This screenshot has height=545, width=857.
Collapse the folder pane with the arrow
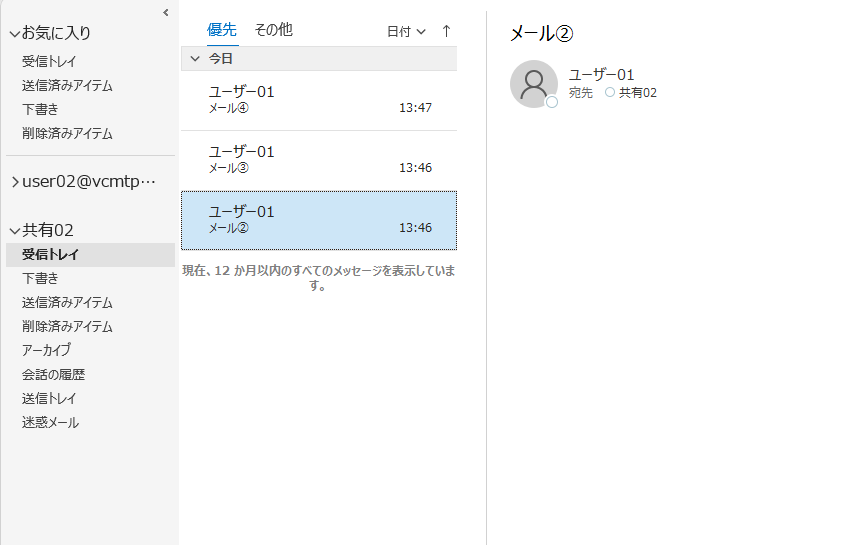pyautogui.click(x=166, y=13)
